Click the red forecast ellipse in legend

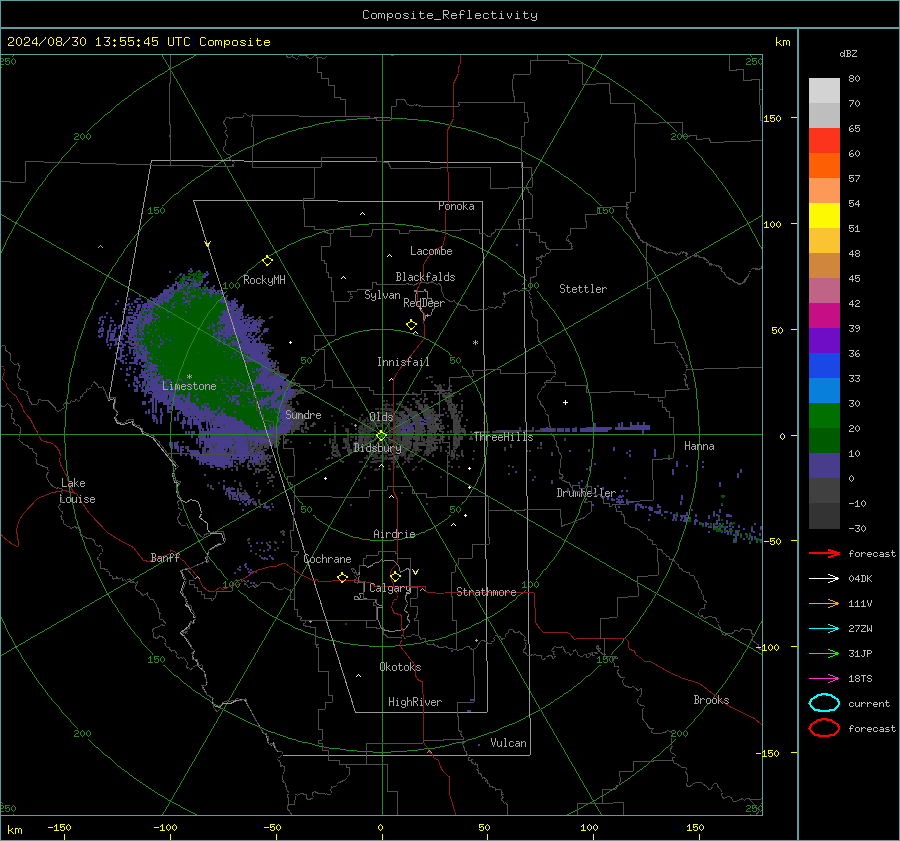[x=824, y=728]
